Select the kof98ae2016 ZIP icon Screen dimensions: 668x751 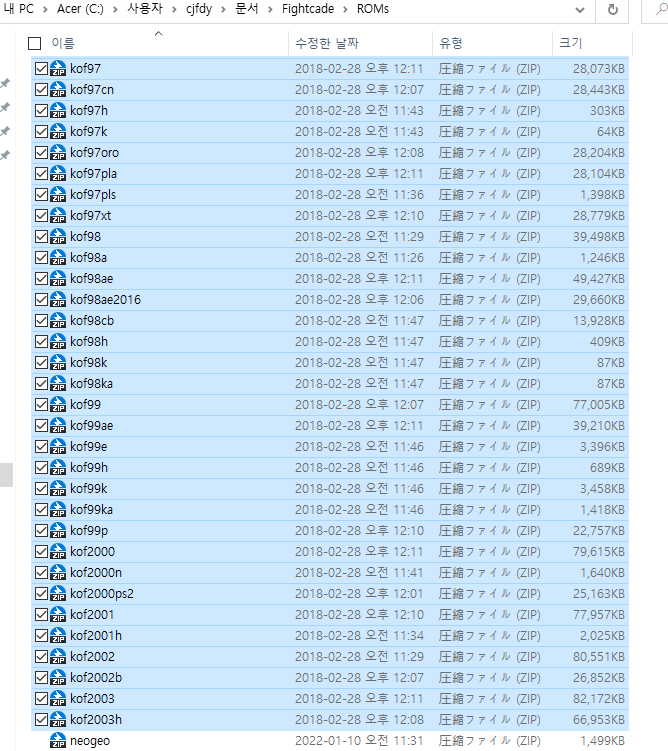click(x=58, y=300)
